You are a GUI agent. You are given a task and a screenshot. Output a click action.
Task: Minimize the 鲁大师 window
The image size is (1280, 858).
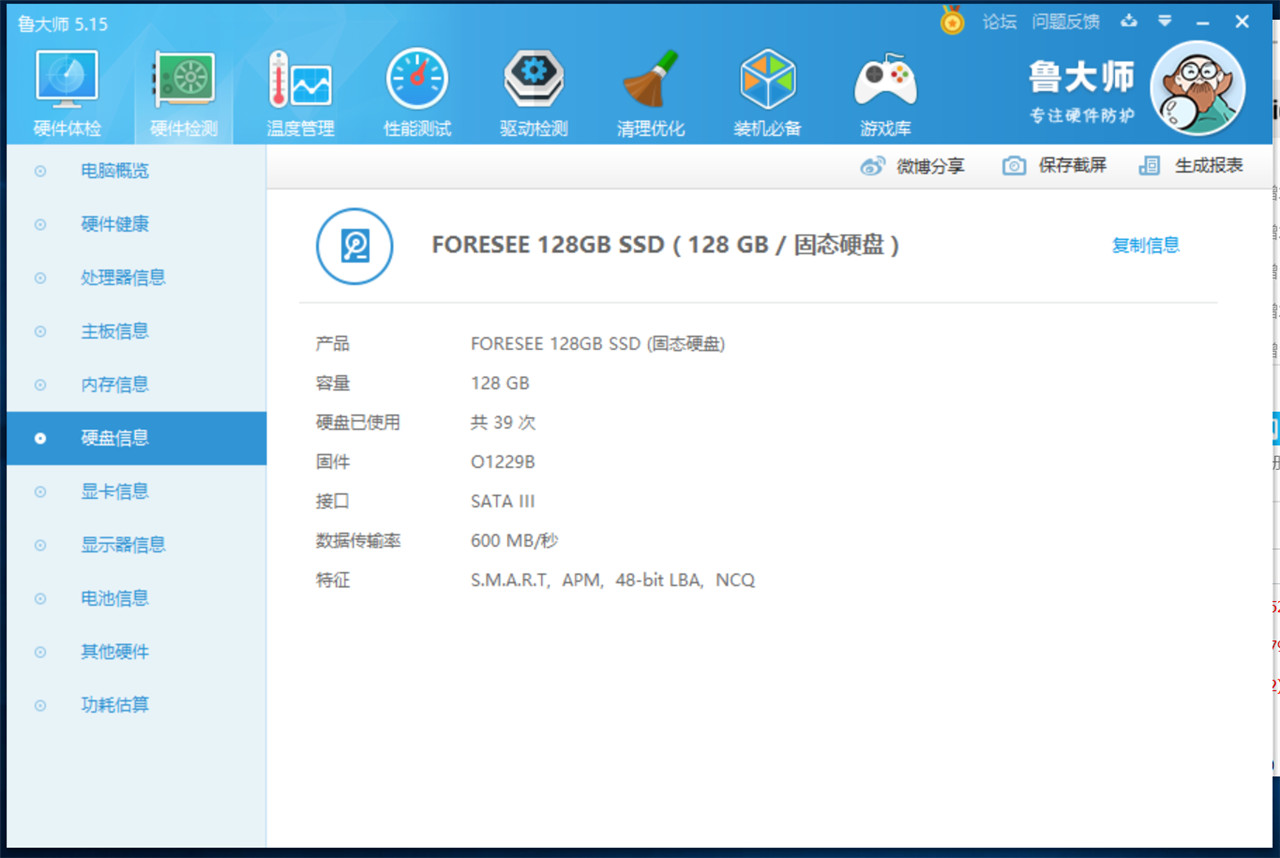1203,22
